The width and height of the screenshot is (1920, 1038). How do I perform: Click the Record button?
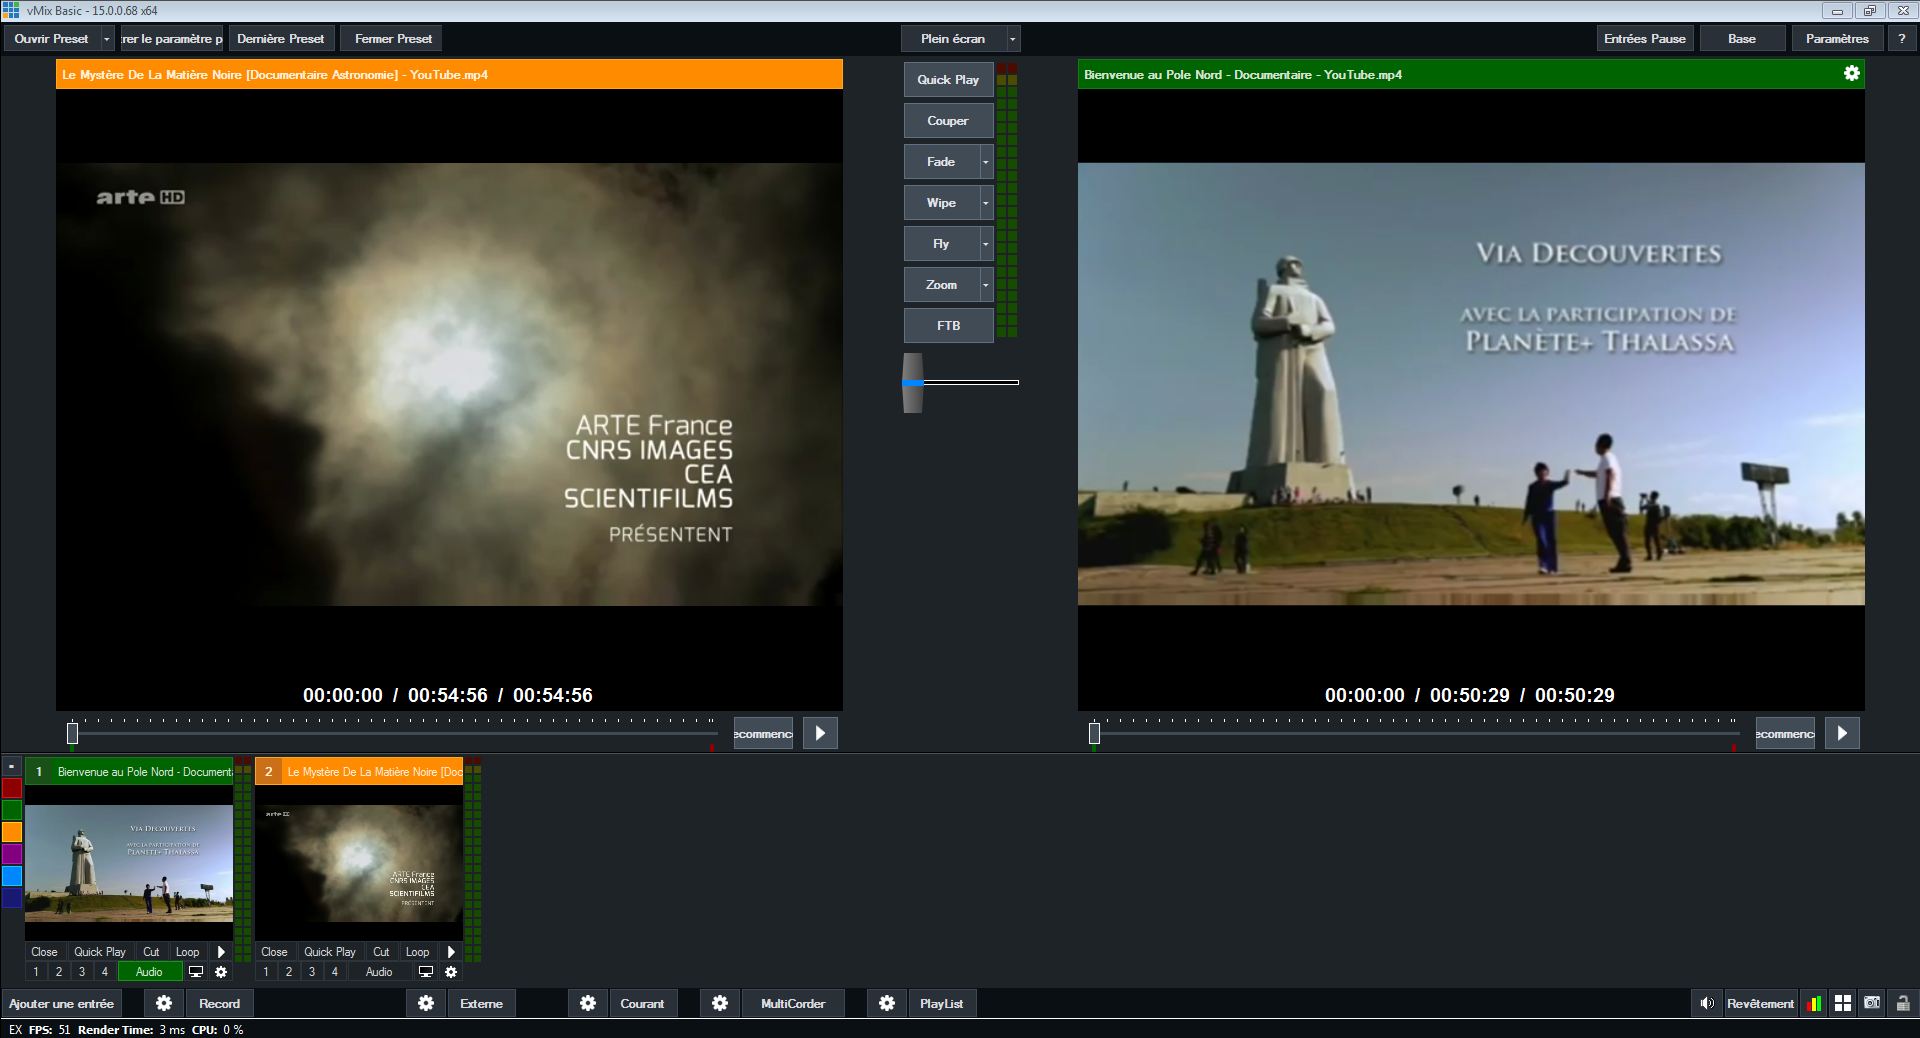pos(219,1003)
